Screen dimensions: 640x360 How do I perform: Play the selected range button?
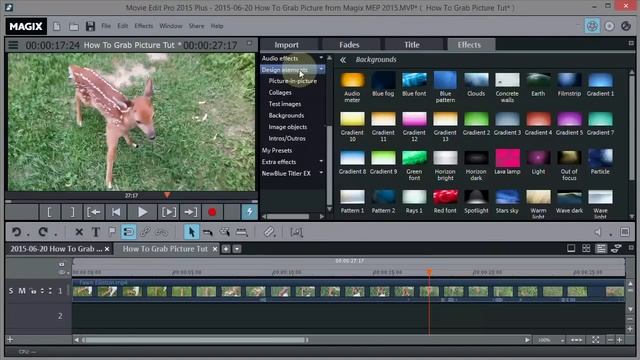point(169,212)
